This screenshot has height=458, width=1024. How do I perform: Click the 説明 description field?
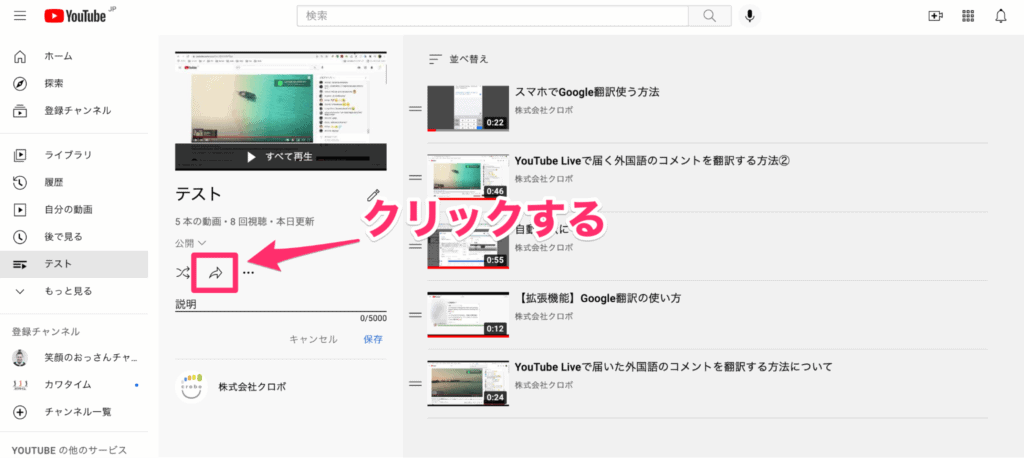tap(281, 304)
